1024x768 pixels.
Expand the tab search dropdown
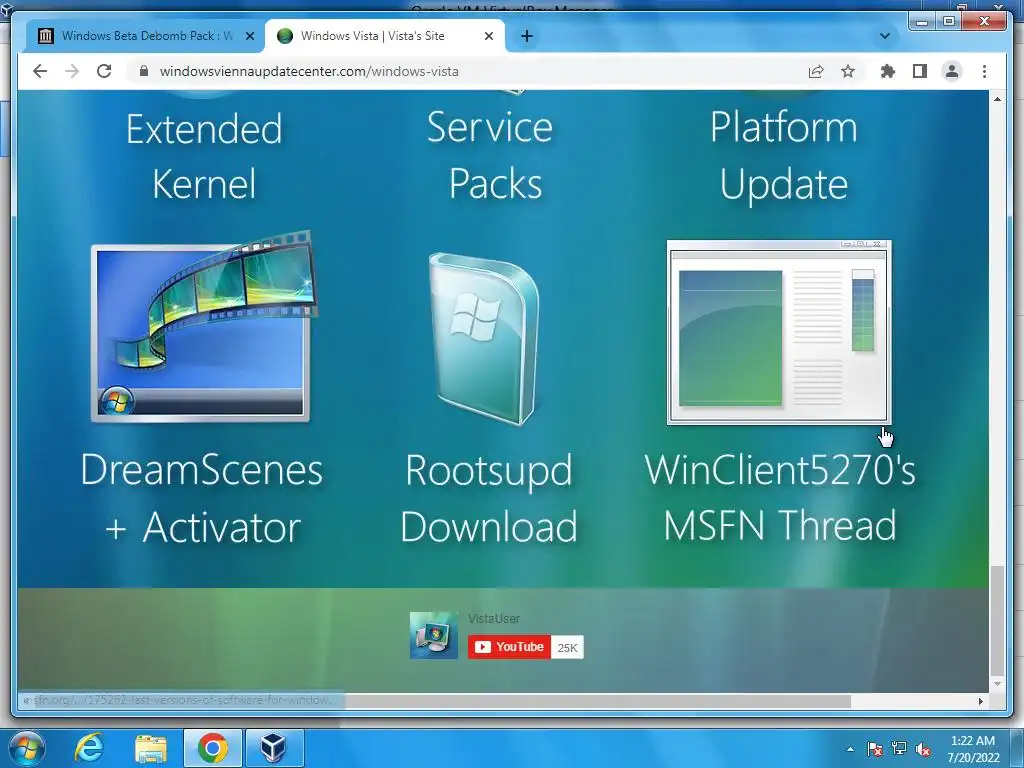coord(885,36)
